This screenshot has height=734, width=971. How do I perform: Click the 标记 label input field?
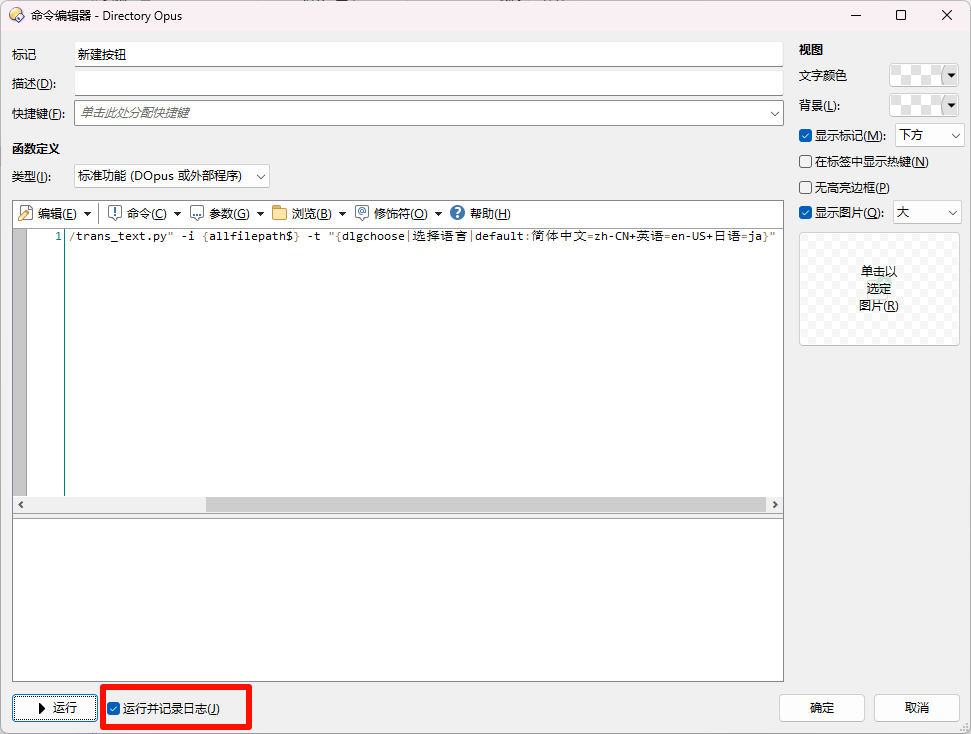(429, 55)
